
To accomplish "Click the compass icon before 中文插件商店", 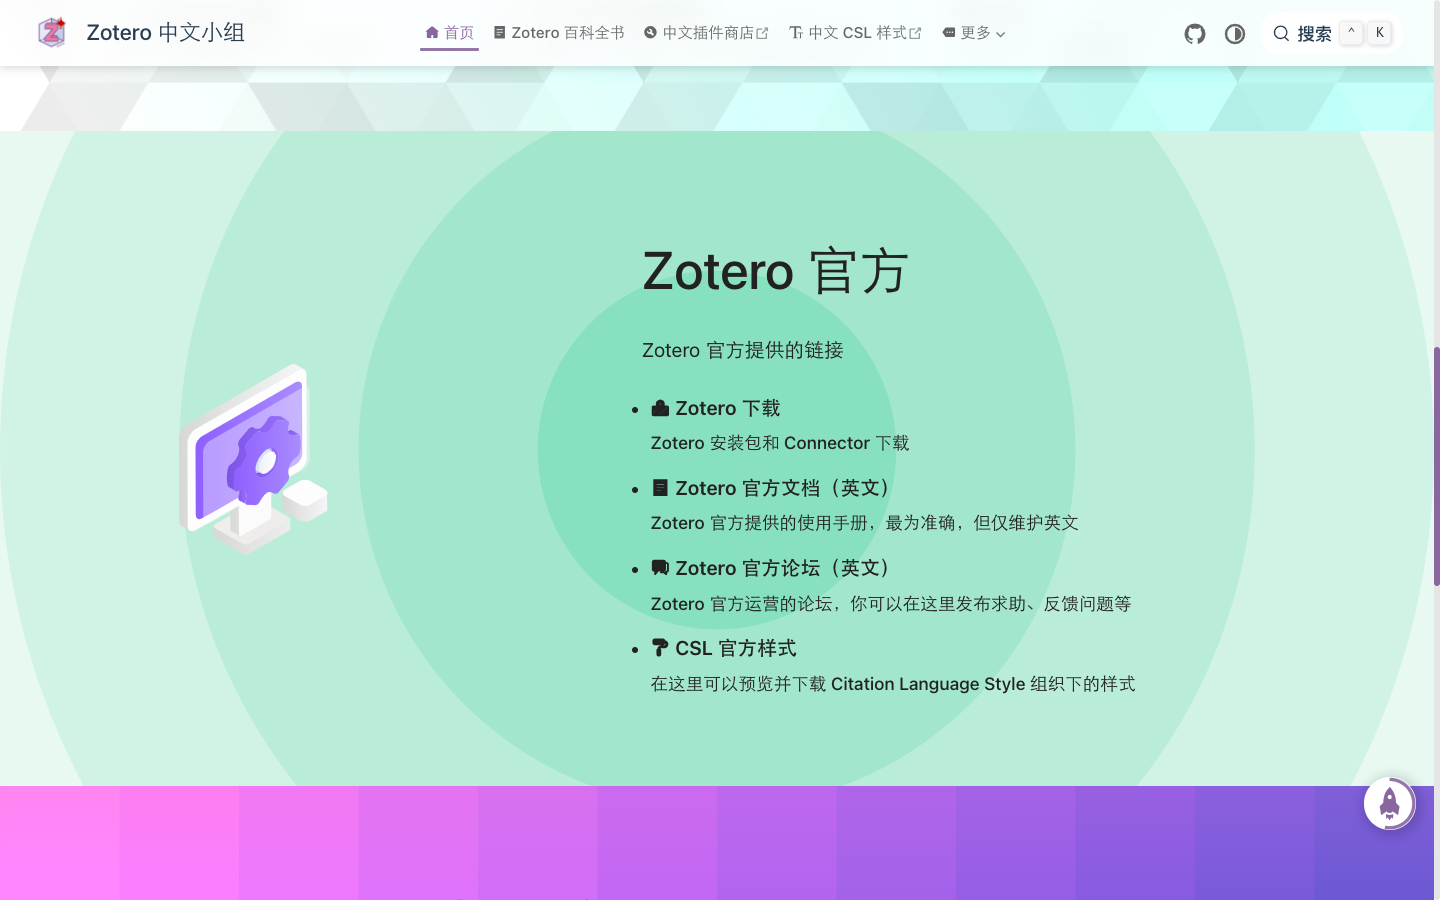I will coord(650,31).
